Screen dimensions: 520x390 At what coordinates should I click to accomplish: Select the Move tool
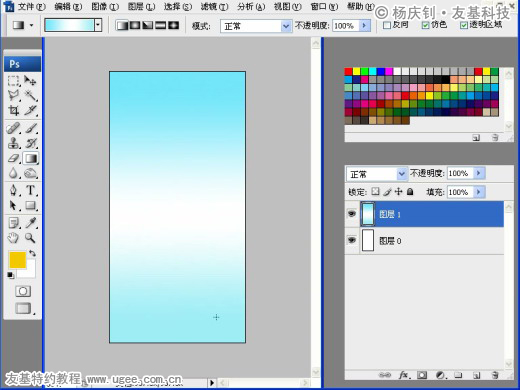30,81
